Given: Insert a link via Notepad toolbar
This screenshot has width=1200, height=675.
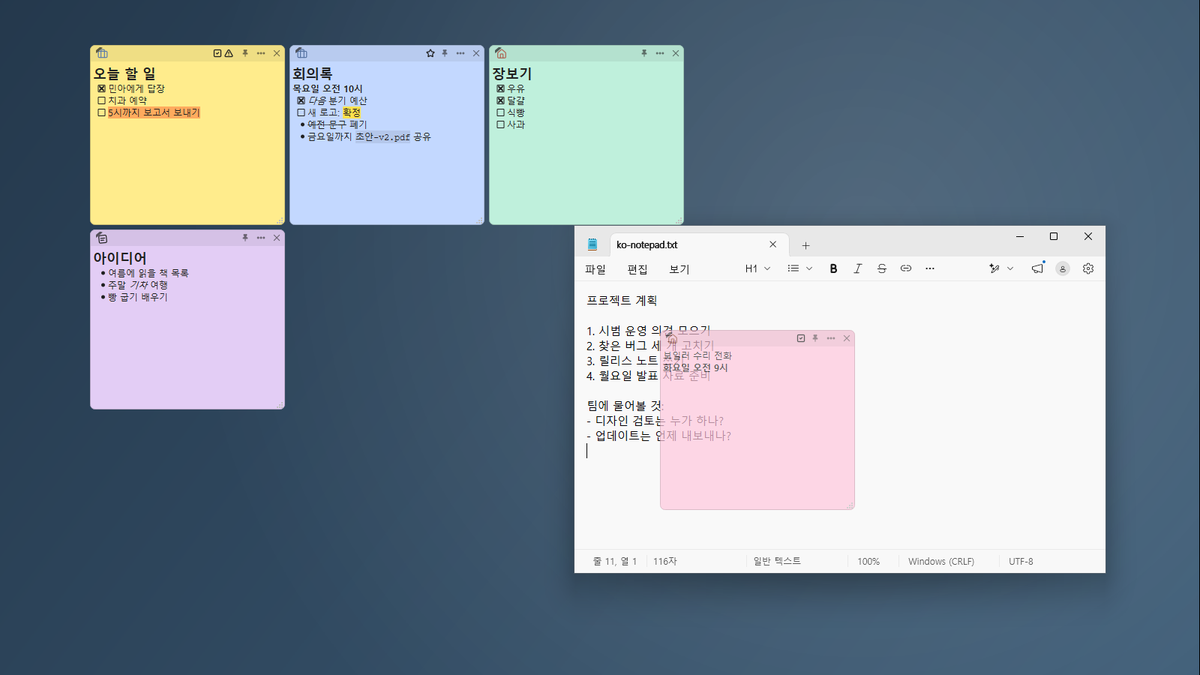Looking at the screenshot, I should [x=906, y=269].
